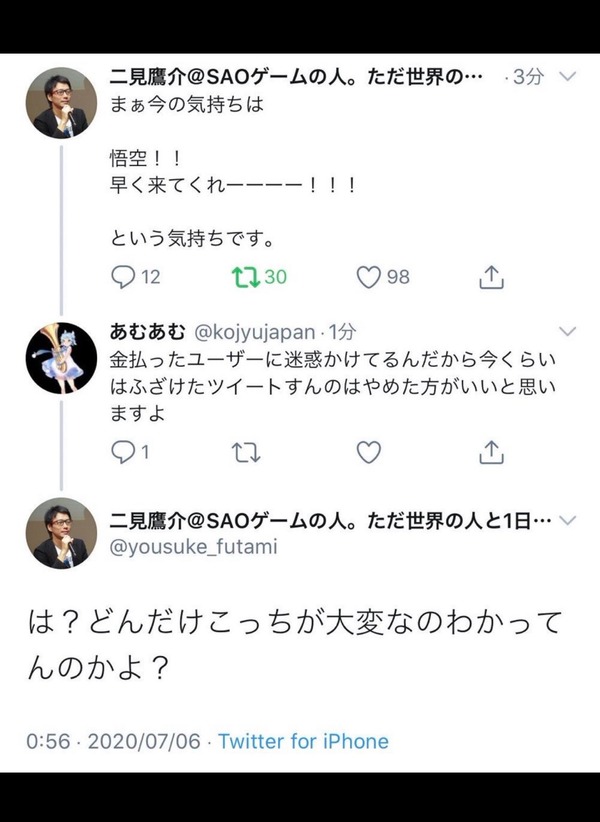The width and height of the screenshot is (600, 822).
Task: Expand options chevron on あむあむ's tweet
Action: click(568, 331)
